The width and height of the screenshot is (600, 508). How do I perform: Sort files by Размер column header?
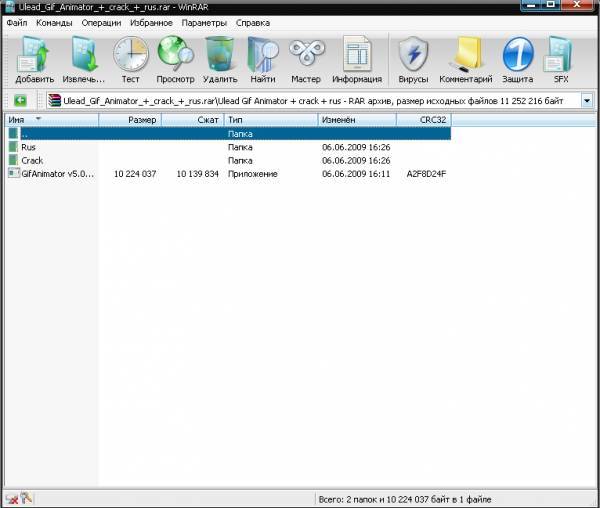point(130,120)
